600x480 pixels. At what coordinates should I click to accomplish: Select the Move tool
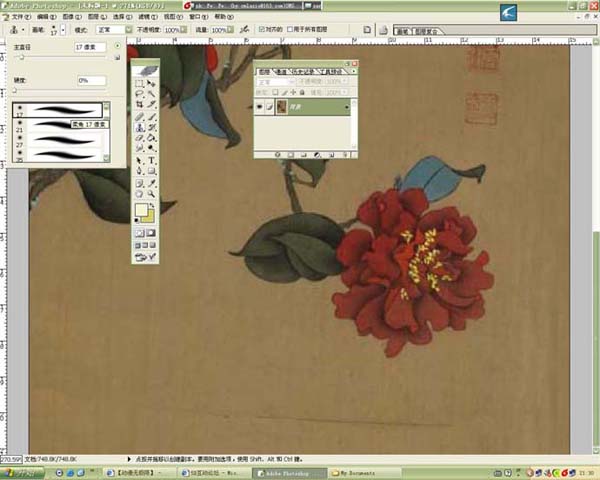point(152,83)
